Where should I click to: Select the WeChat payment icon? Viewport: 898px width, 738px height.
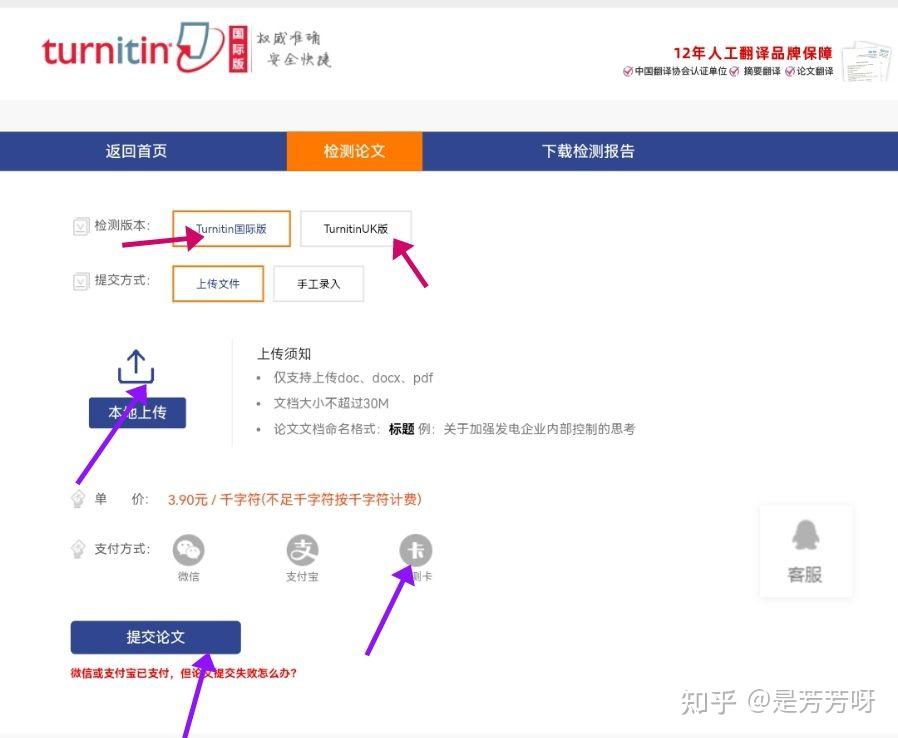[189, 549]
